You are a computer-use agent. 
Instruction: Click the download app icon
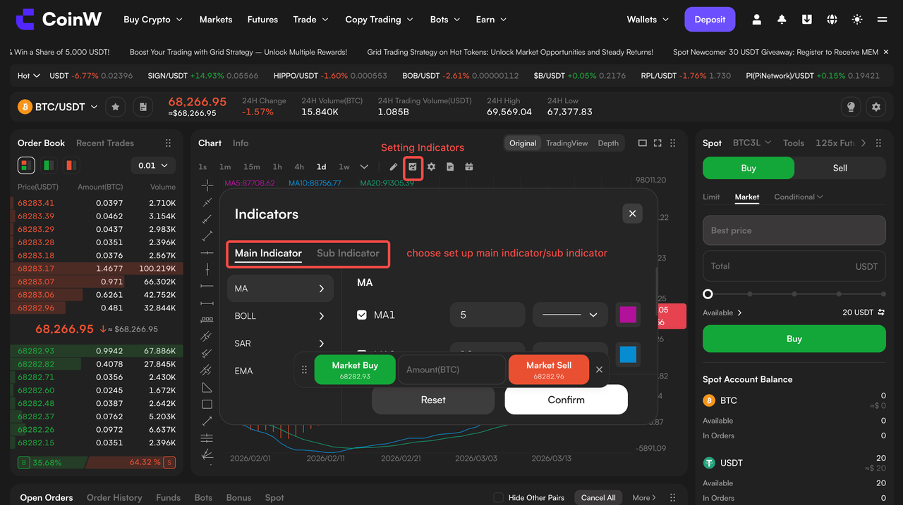click(x=807, y=20)
